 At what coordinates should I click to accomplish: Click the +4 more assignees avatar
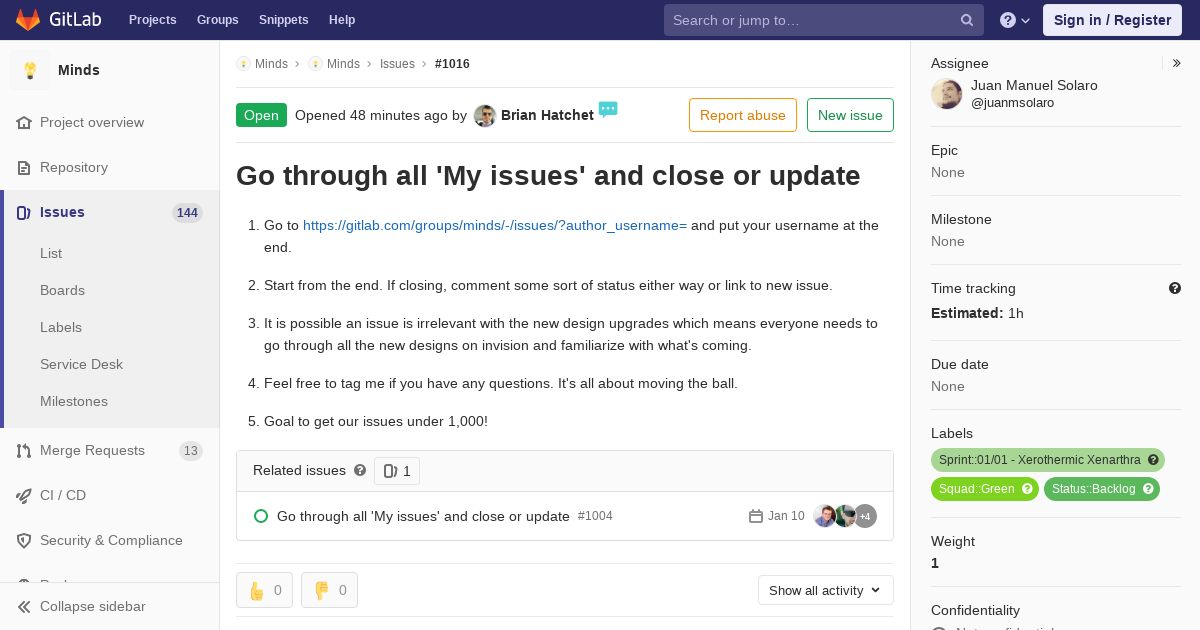pos(865,516)
